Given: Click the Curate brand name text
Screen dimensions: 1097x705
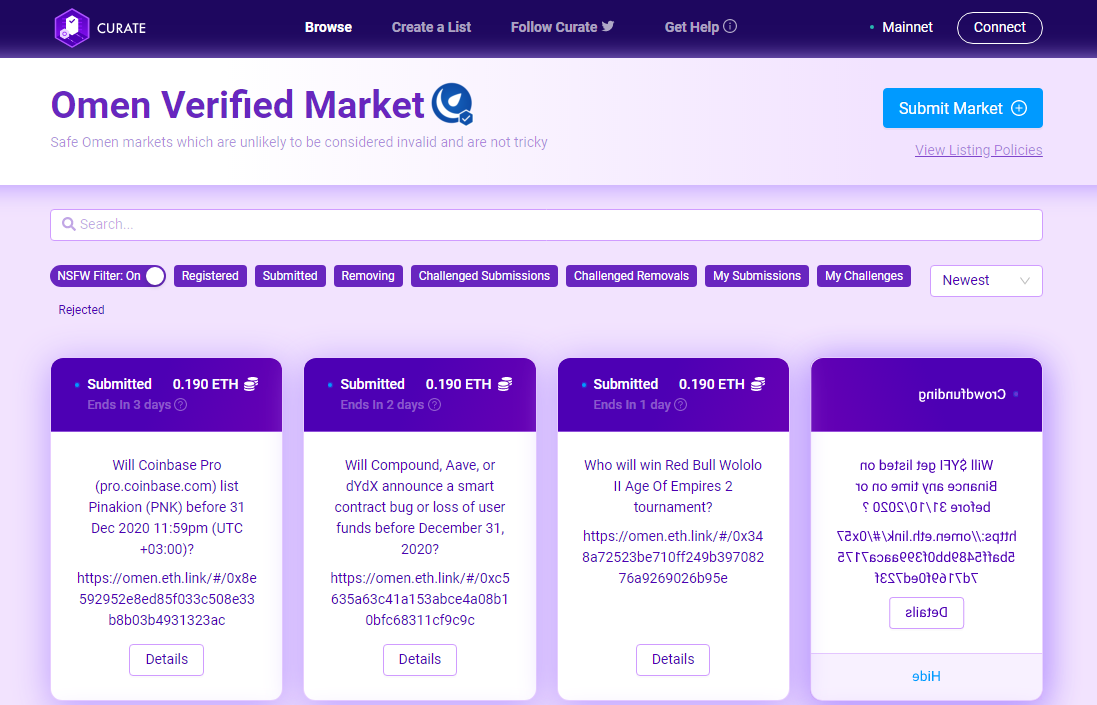Looking at the screenshot, I should coord(122,29).
